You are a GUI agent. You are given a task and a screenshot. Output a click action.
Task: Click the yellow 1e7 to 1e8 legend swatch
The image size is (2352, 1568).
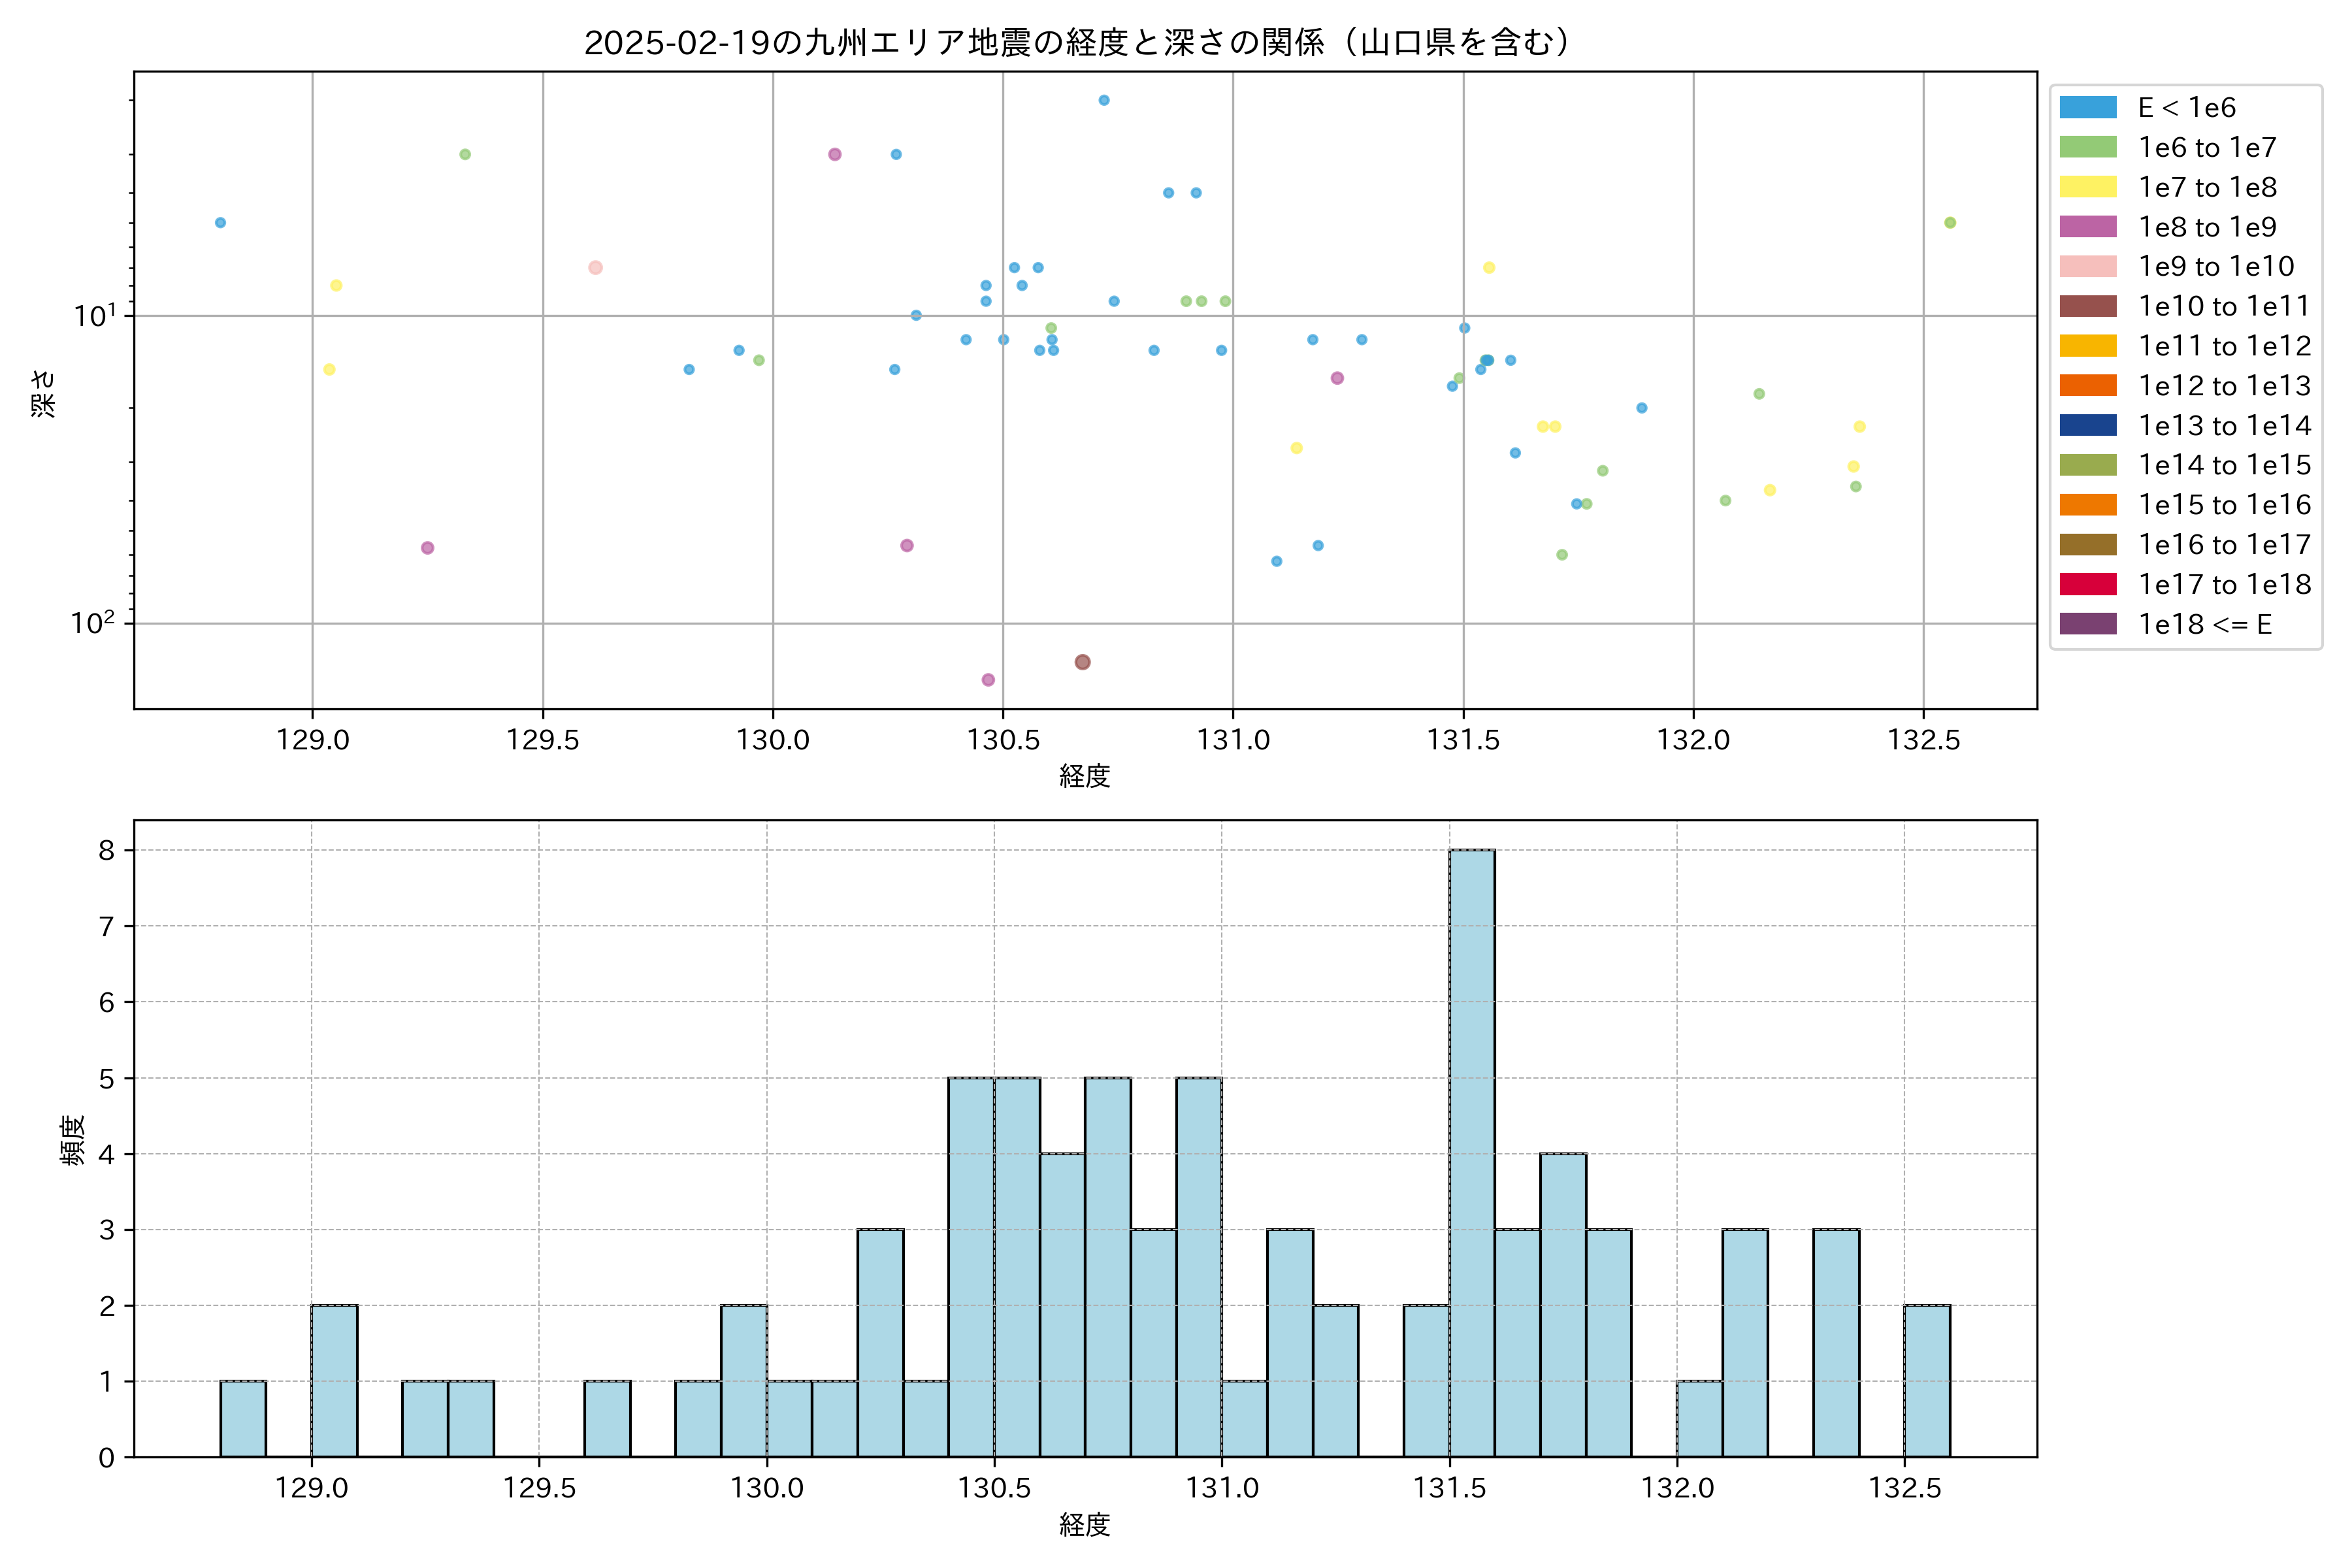[x=2087, y=187]
